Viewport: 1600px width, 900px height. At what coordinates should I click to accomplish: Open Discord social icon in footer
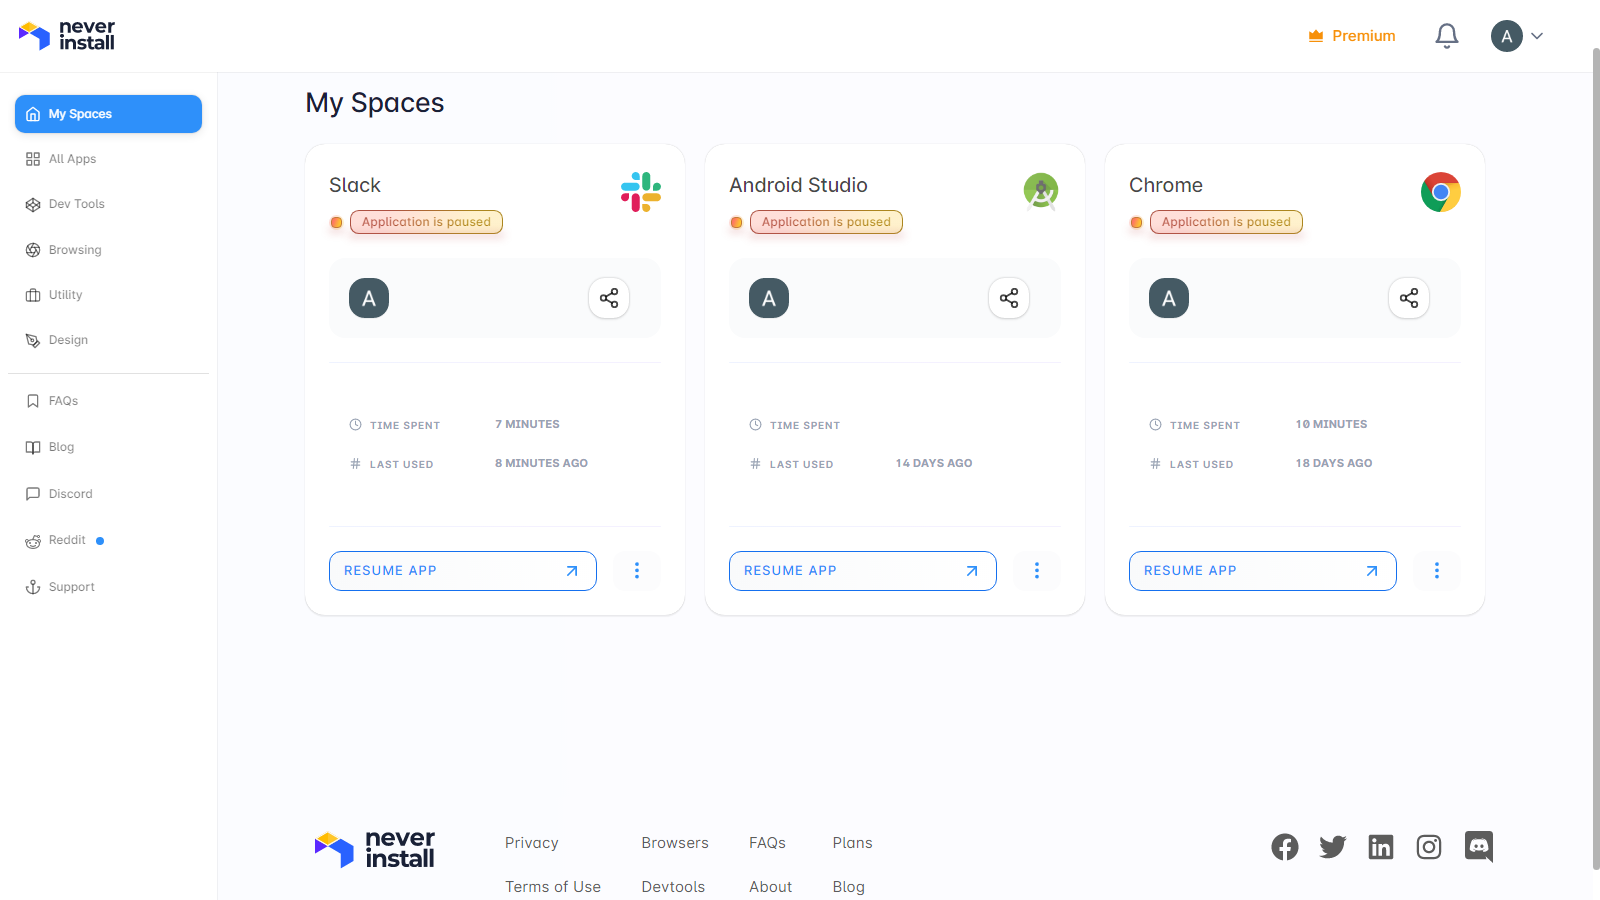1479,847
